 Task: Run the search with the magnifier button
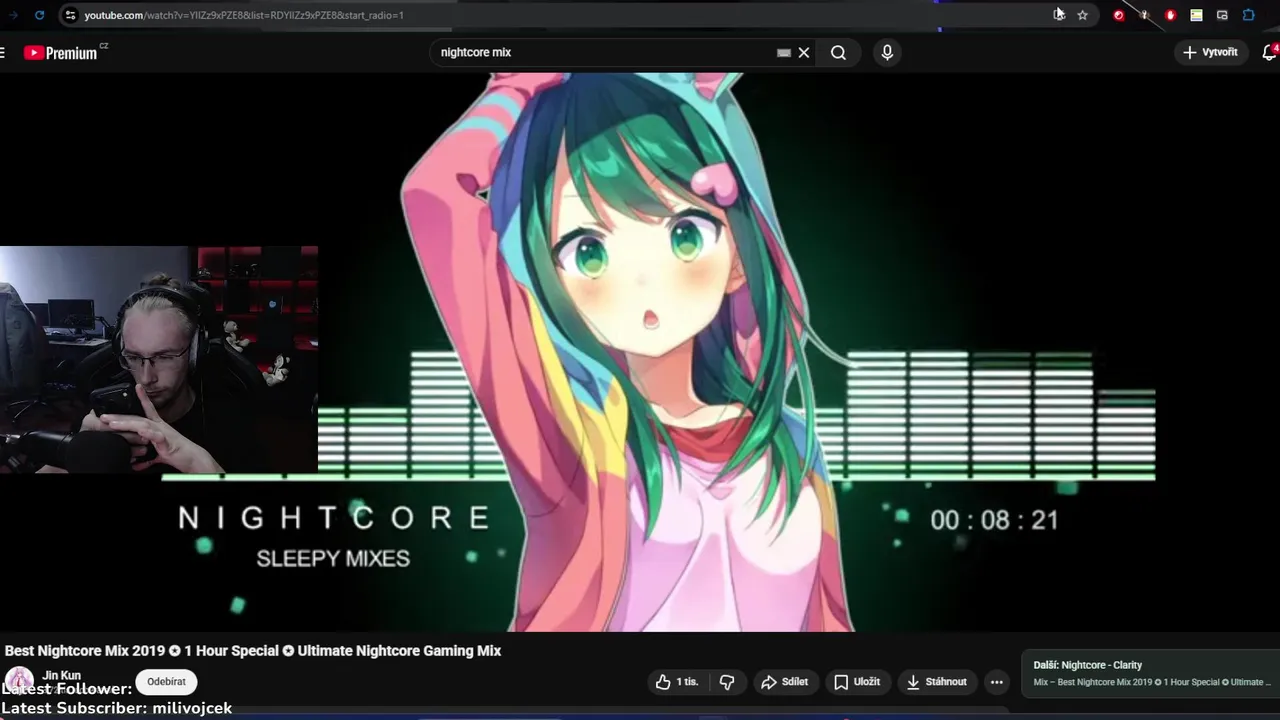coord(838,52)
